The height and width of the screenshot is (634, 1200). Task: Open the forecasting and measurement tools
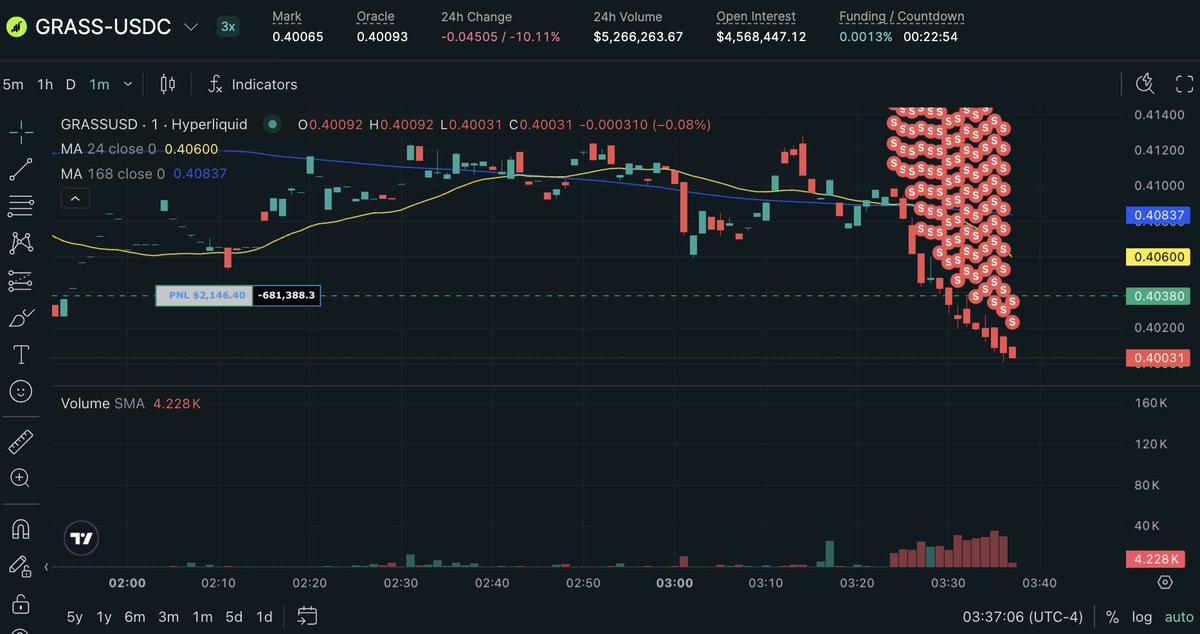coord(21,281)
